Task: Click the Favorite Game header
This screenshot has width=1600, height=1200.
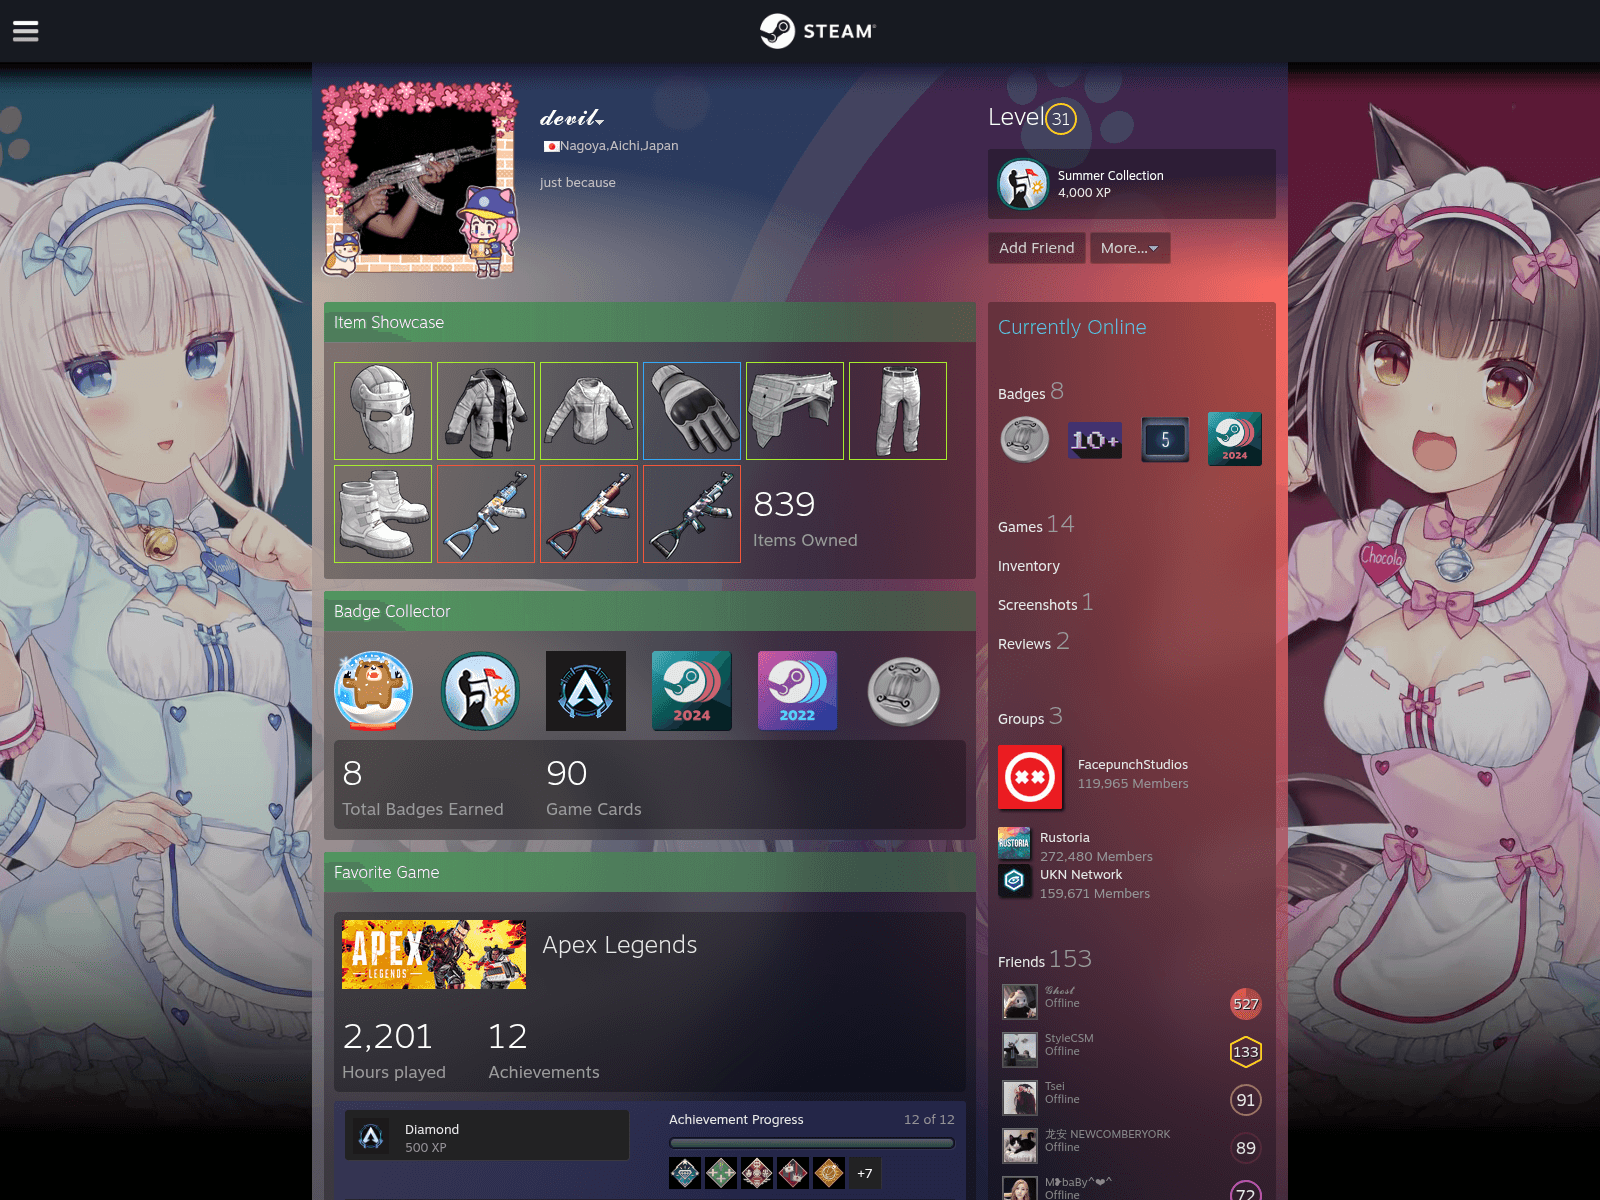Action: pyautogui.click(x=650, y=872)
